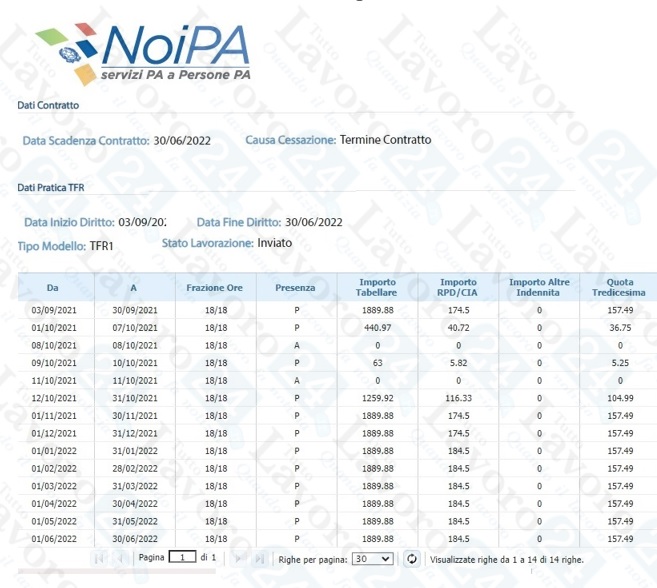
Task: Select the Dati Contratto section heading
Action: click(x=48, y=105)
